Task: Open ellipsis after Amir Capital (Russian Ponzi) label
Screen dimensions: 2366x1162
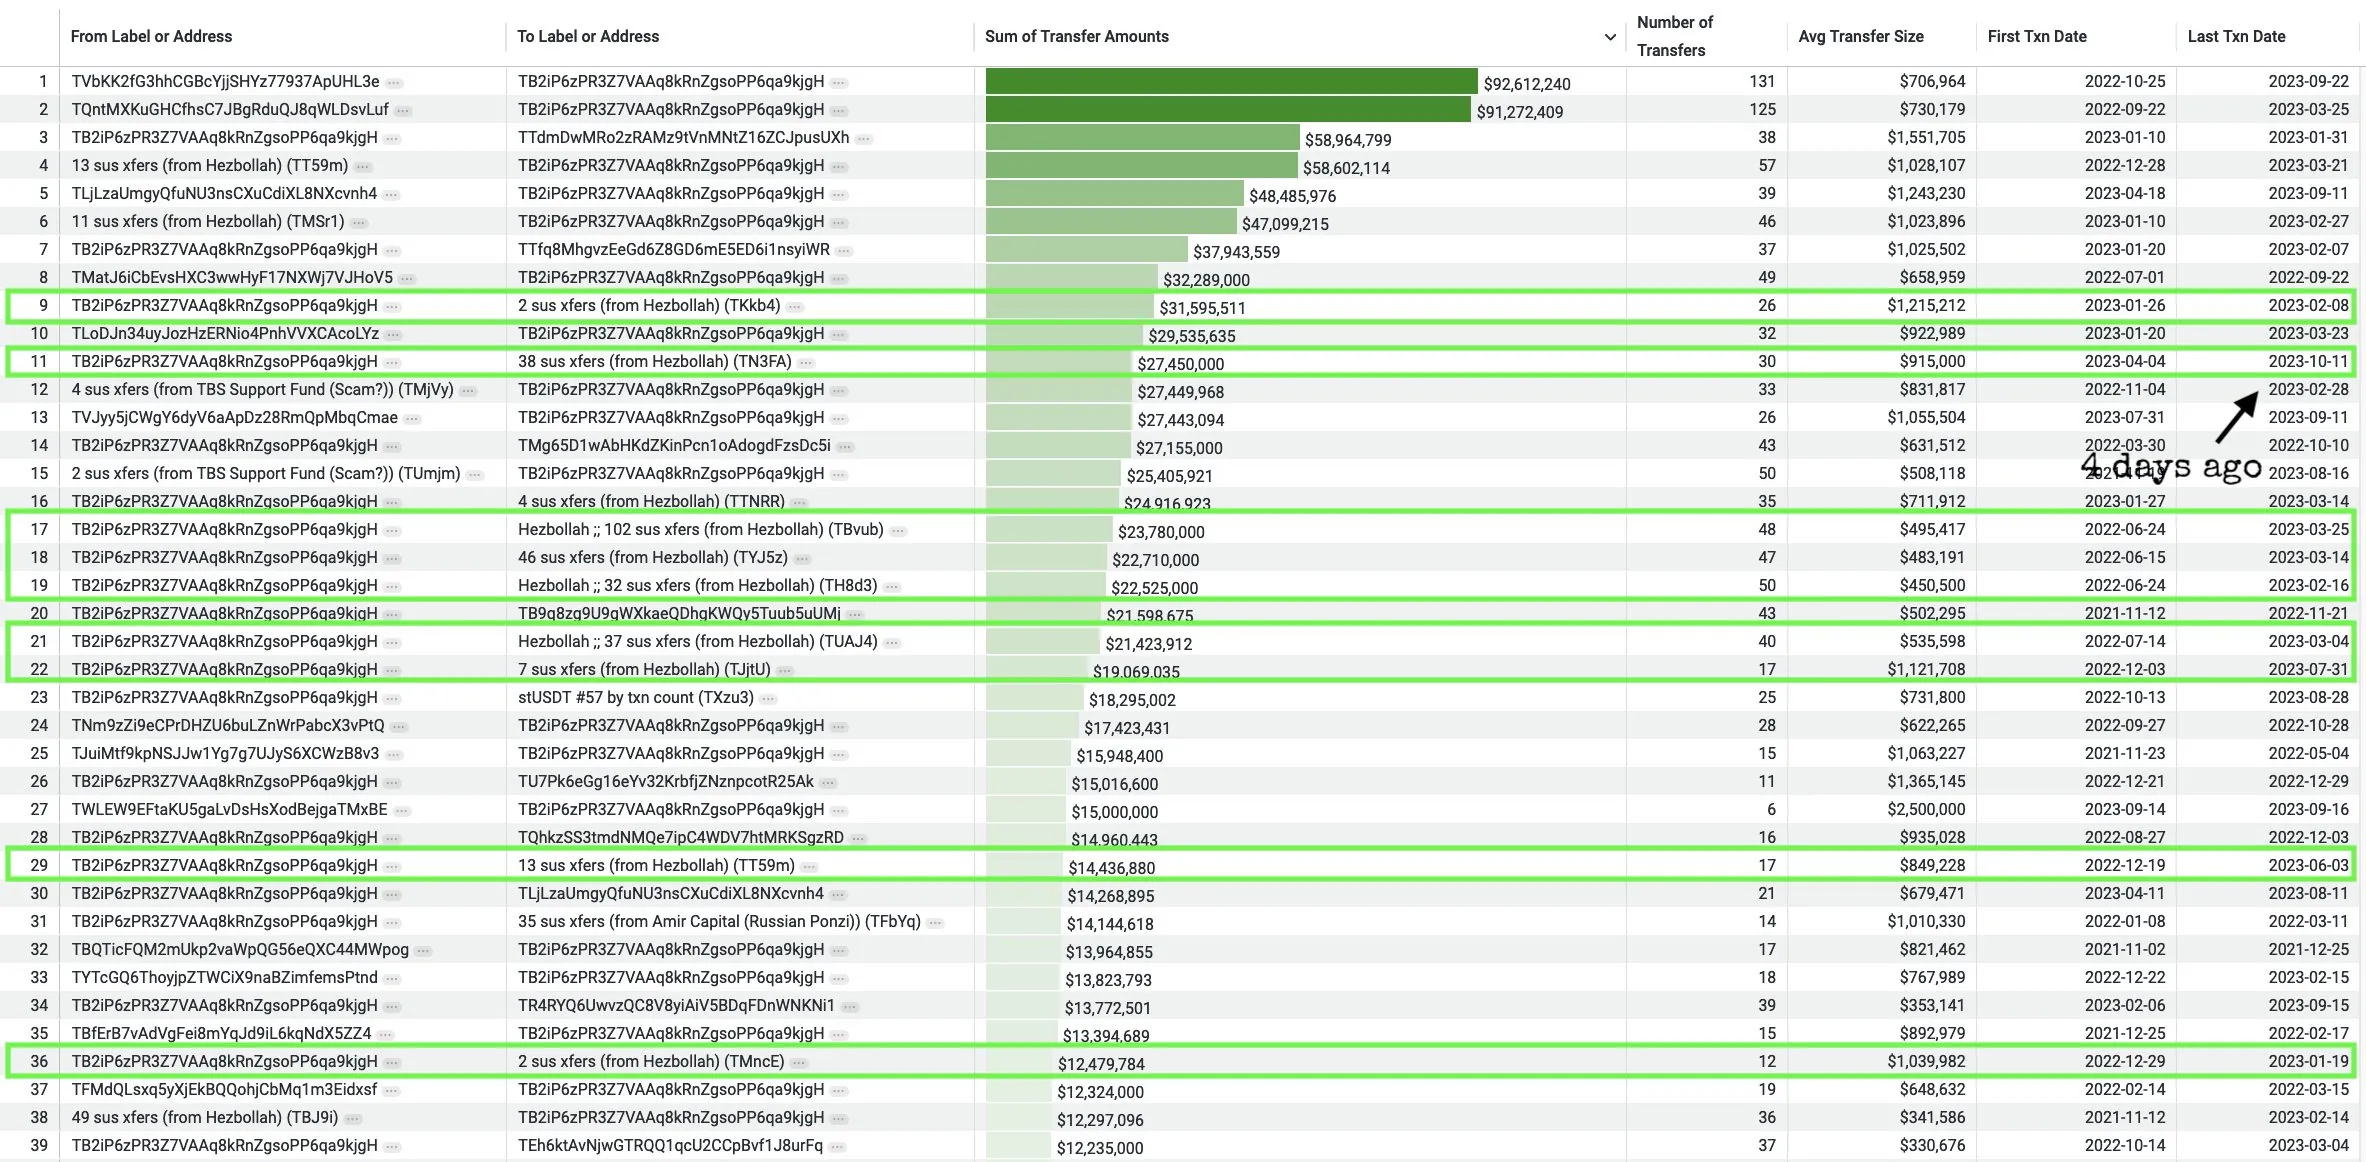Action: coord(935,922)
